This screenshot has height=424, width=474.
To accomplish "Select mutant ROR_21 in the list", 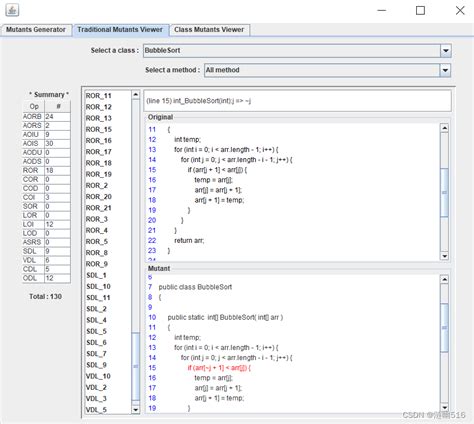I will (x=98, y=208).
